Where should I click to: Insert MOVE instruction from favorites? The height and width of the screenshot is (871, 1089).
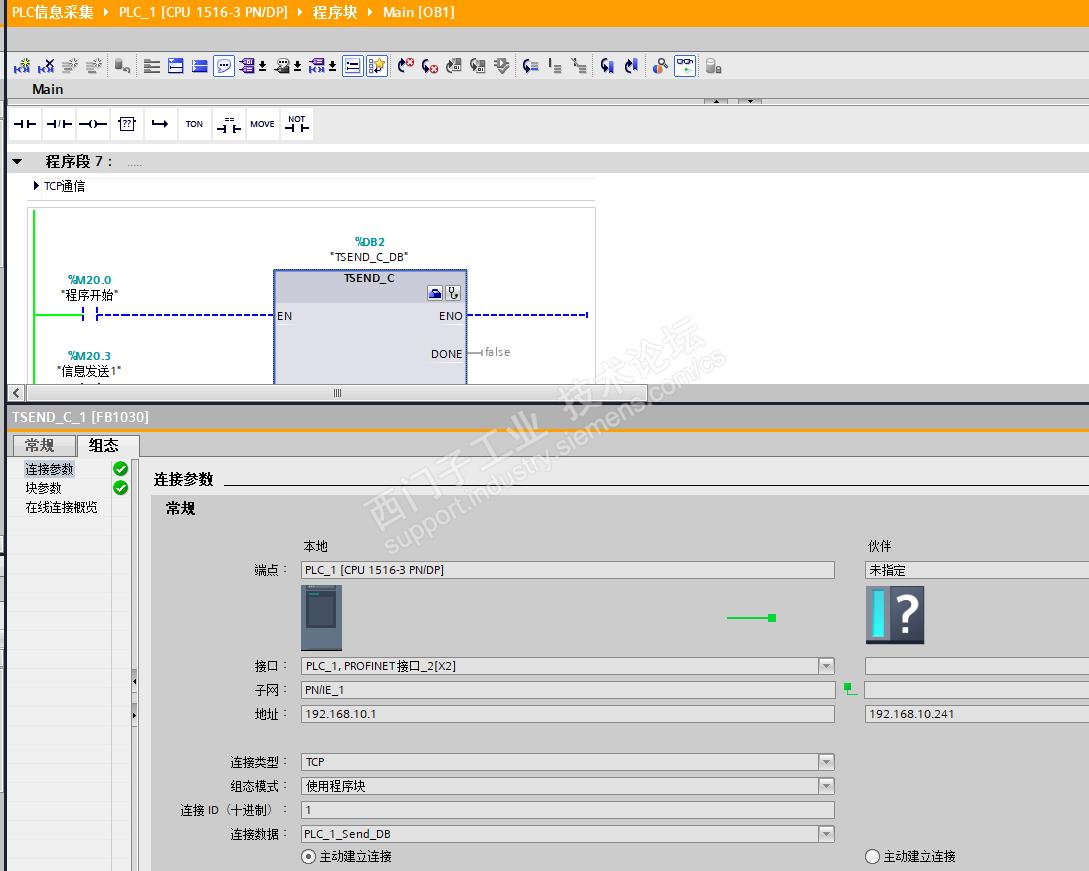[263, 124]
